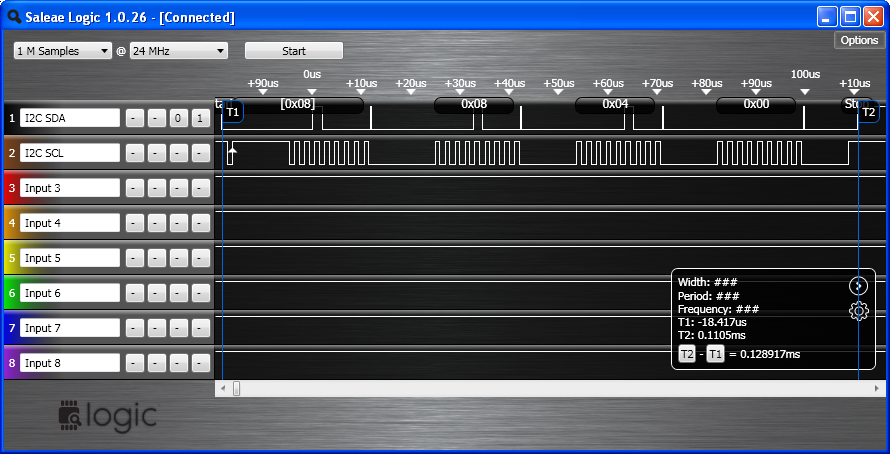Click the +20us time ruler marker

410,91
